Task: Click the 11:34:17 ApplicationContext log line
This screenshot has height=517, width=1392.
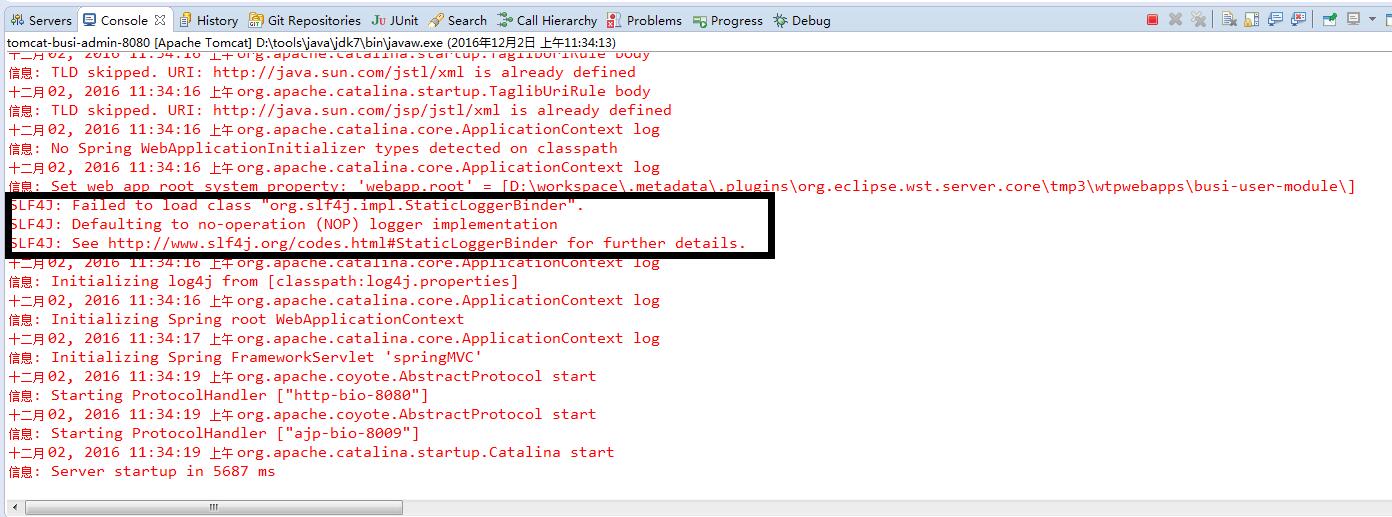Action: (x=334, y=338)
